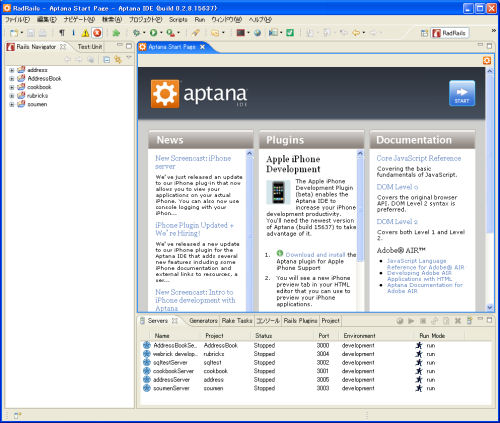
Task: Sort servers by Port column header
Action: pos(324,336)
